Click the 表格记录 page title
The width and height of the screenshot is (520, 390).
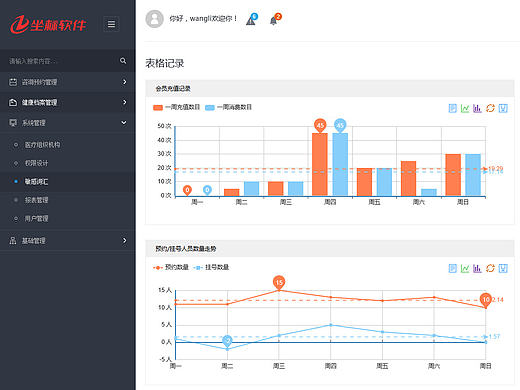pos(165,63)
